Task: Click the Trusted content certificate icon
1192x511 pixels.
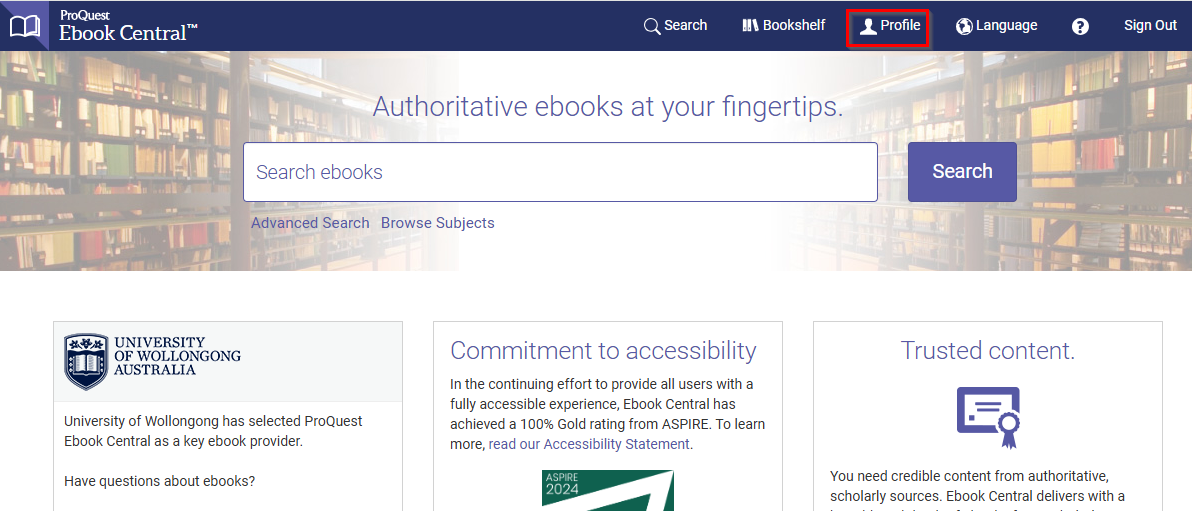Action: pyautogui.click(x=988, y=416)
